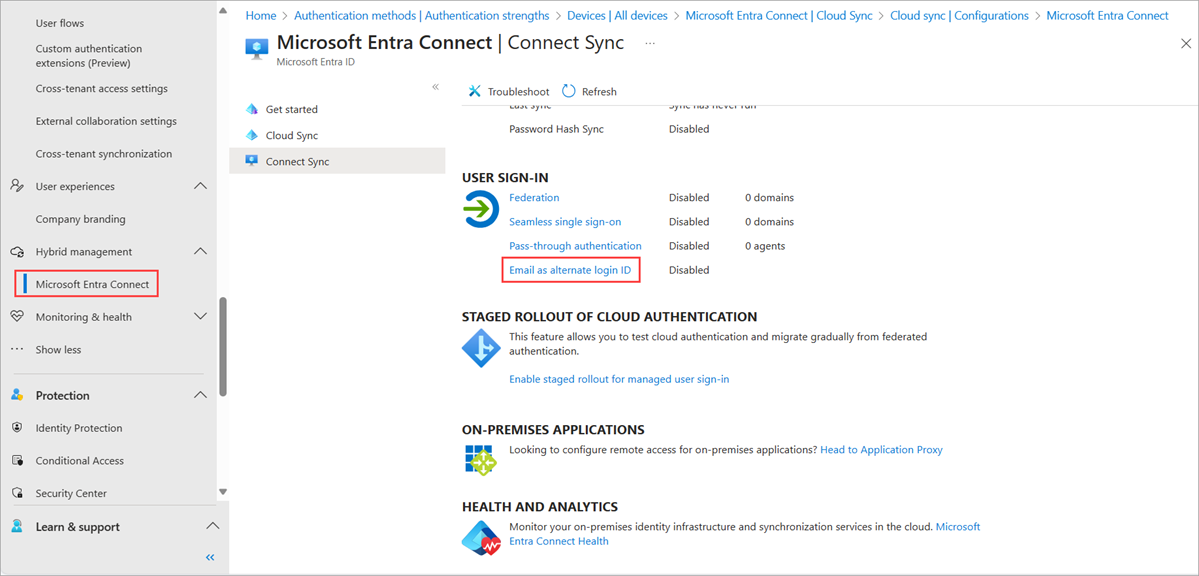
Task: Click the Health and analytics heartbeat icon
Action: [x=481, y=537]
